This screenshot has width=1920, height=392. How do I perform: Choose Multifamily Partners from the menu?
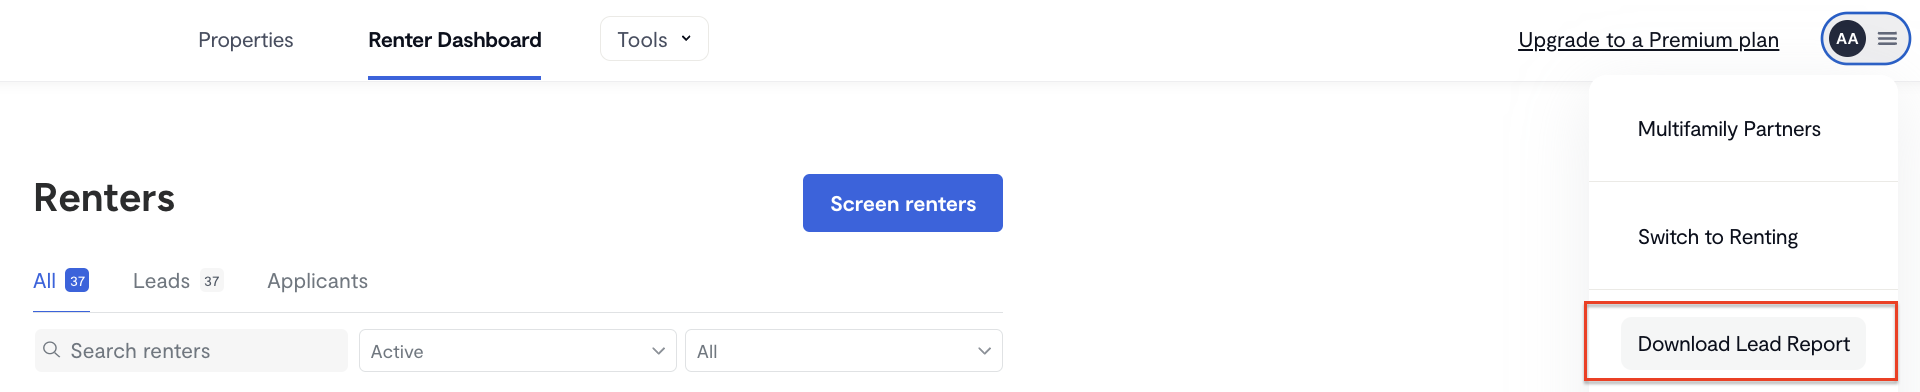pos(1729,129)
